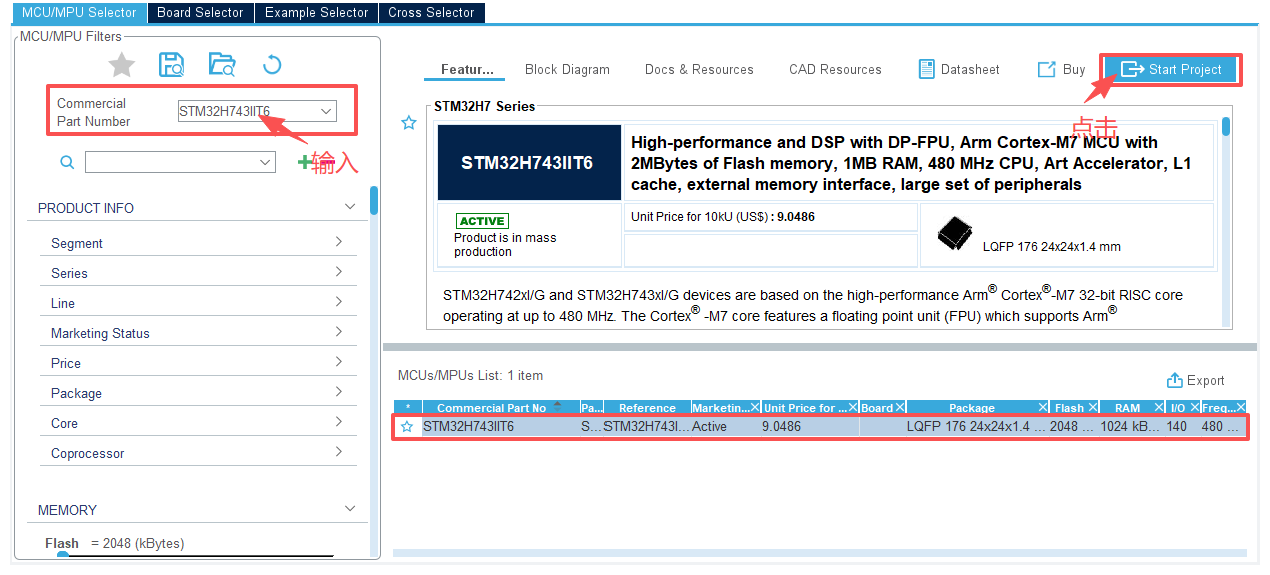Expand the Package filter
The height and width of the screenshot is (575, 1270).
point(339,392)
